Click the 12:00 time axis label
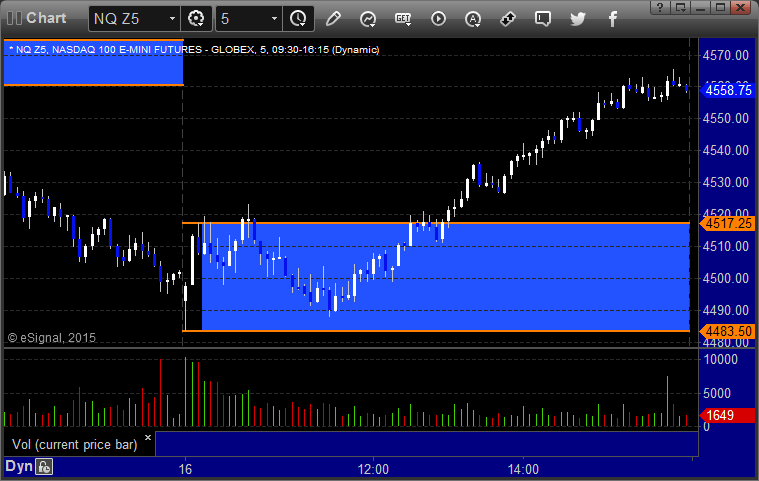The image size is (759, 481). (373, 469)
